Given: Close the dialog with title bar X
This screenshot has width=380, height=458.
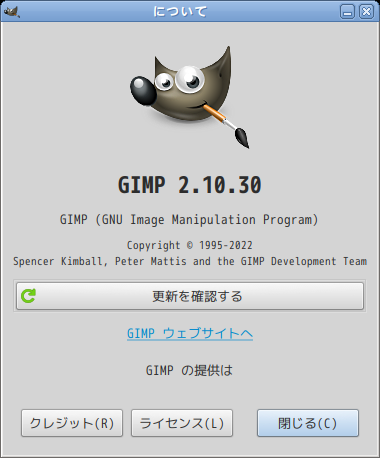Looking at the screenshot, I should 366,12.
